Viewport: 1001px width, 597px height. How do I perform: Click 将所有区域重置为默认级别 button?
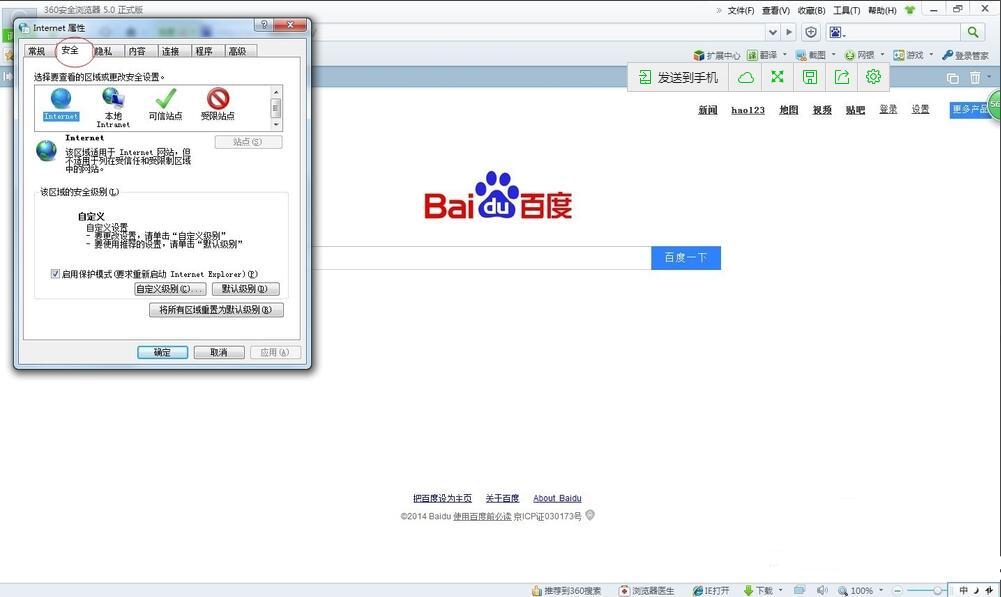pyautogui.click(x=216, y=310)
